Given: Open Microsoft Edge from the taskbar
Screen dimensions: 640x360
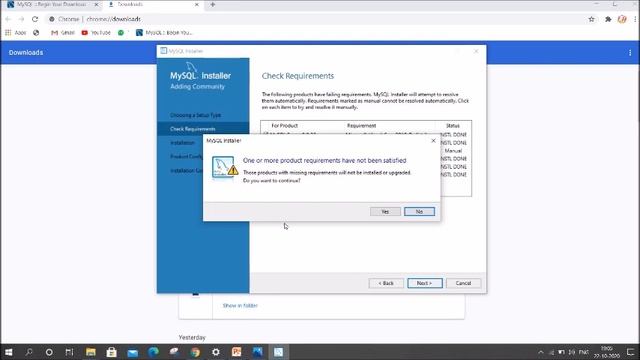Looking at the screenshot, I should 153,352.
